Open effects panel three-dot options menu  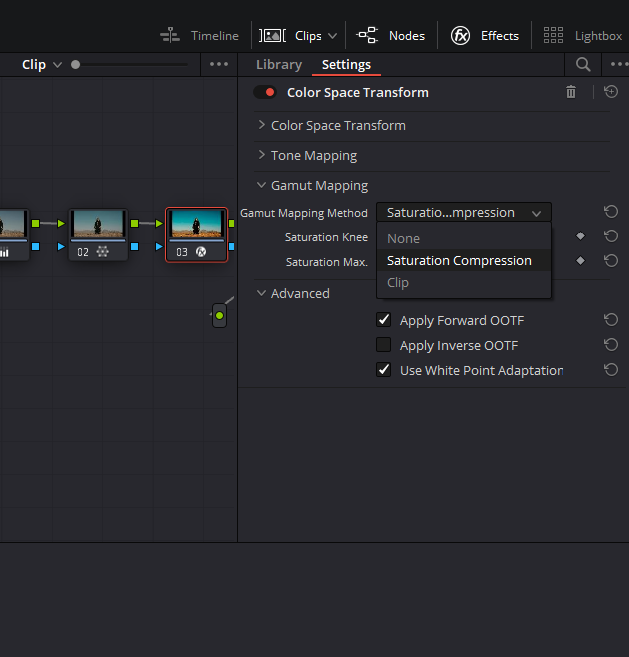(619, 64)
